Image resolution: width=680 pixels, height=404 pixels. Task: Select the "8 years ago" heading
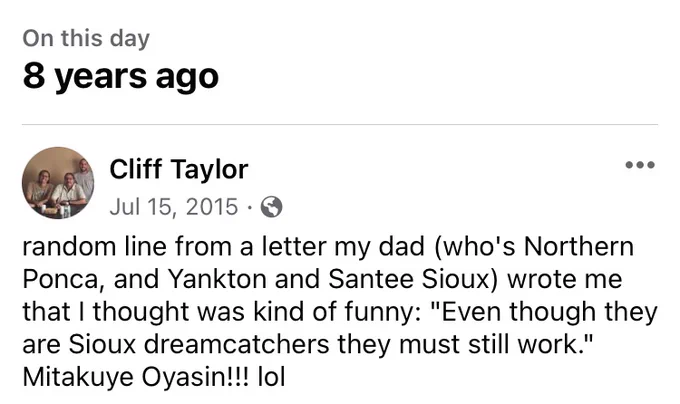[121, 77]
